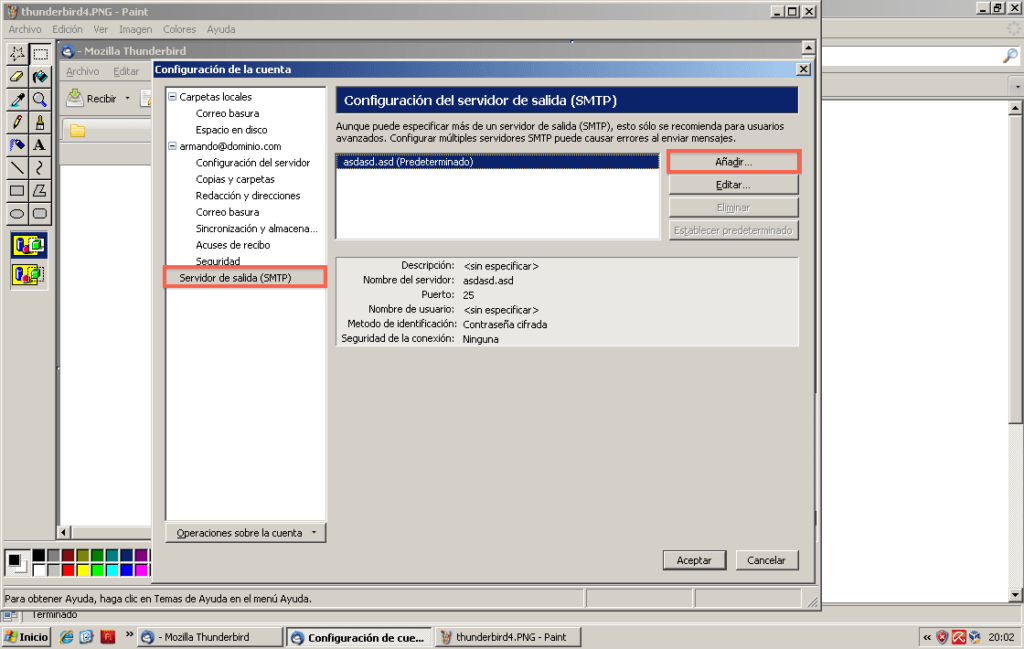Click the Añadir button
Viewport: 1024px width, 649px height.
click(733, 161)
